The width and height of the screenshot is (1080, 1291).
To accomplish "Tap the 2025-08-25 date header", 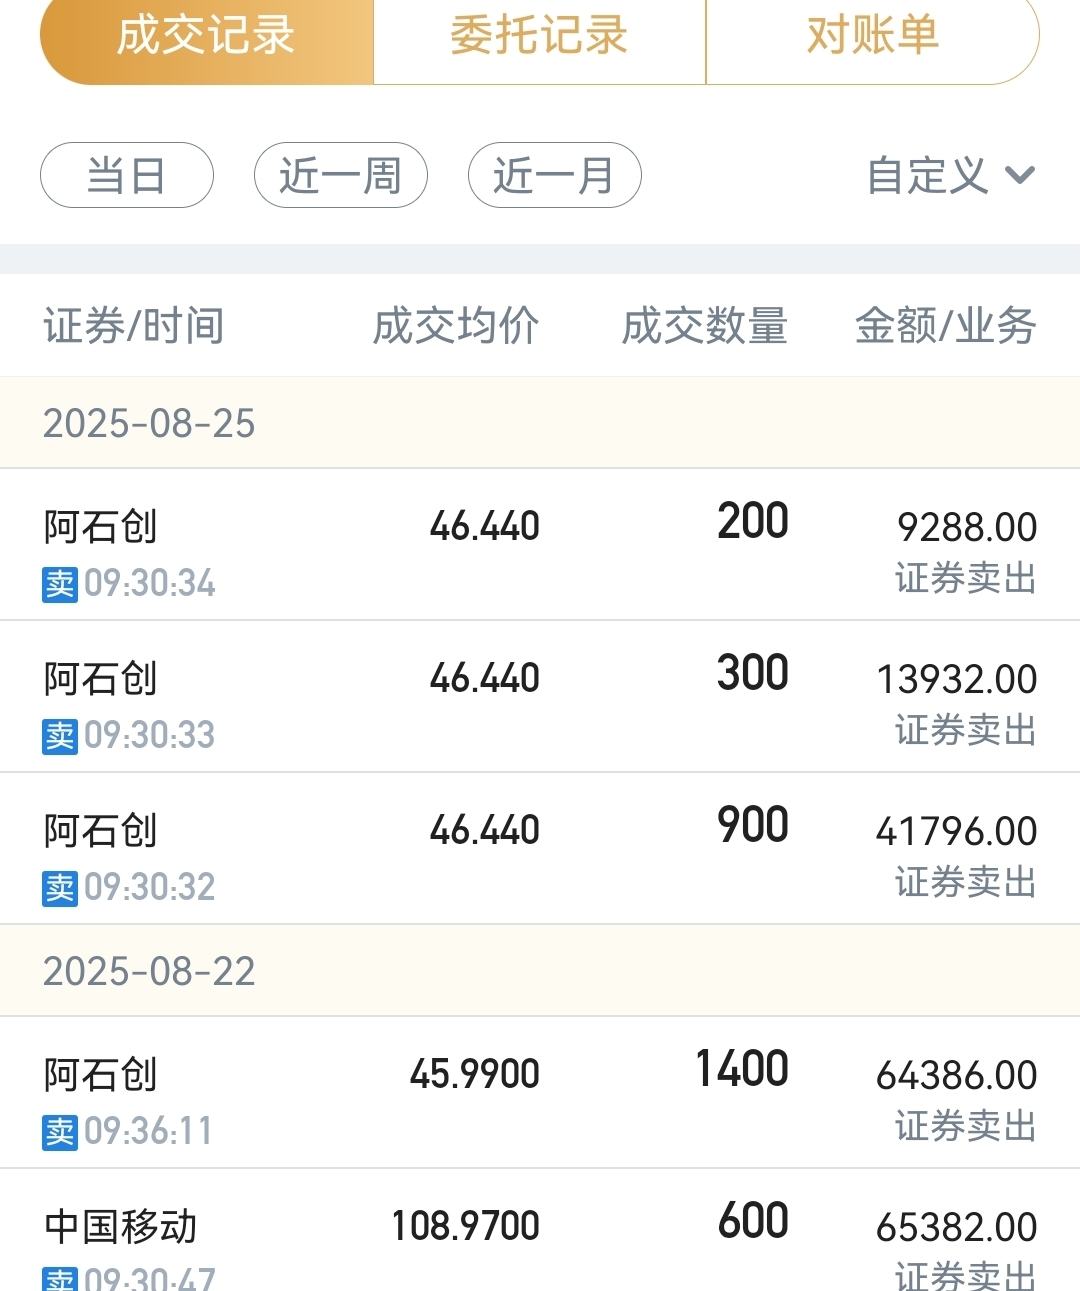I will click(x=540, y=423).
